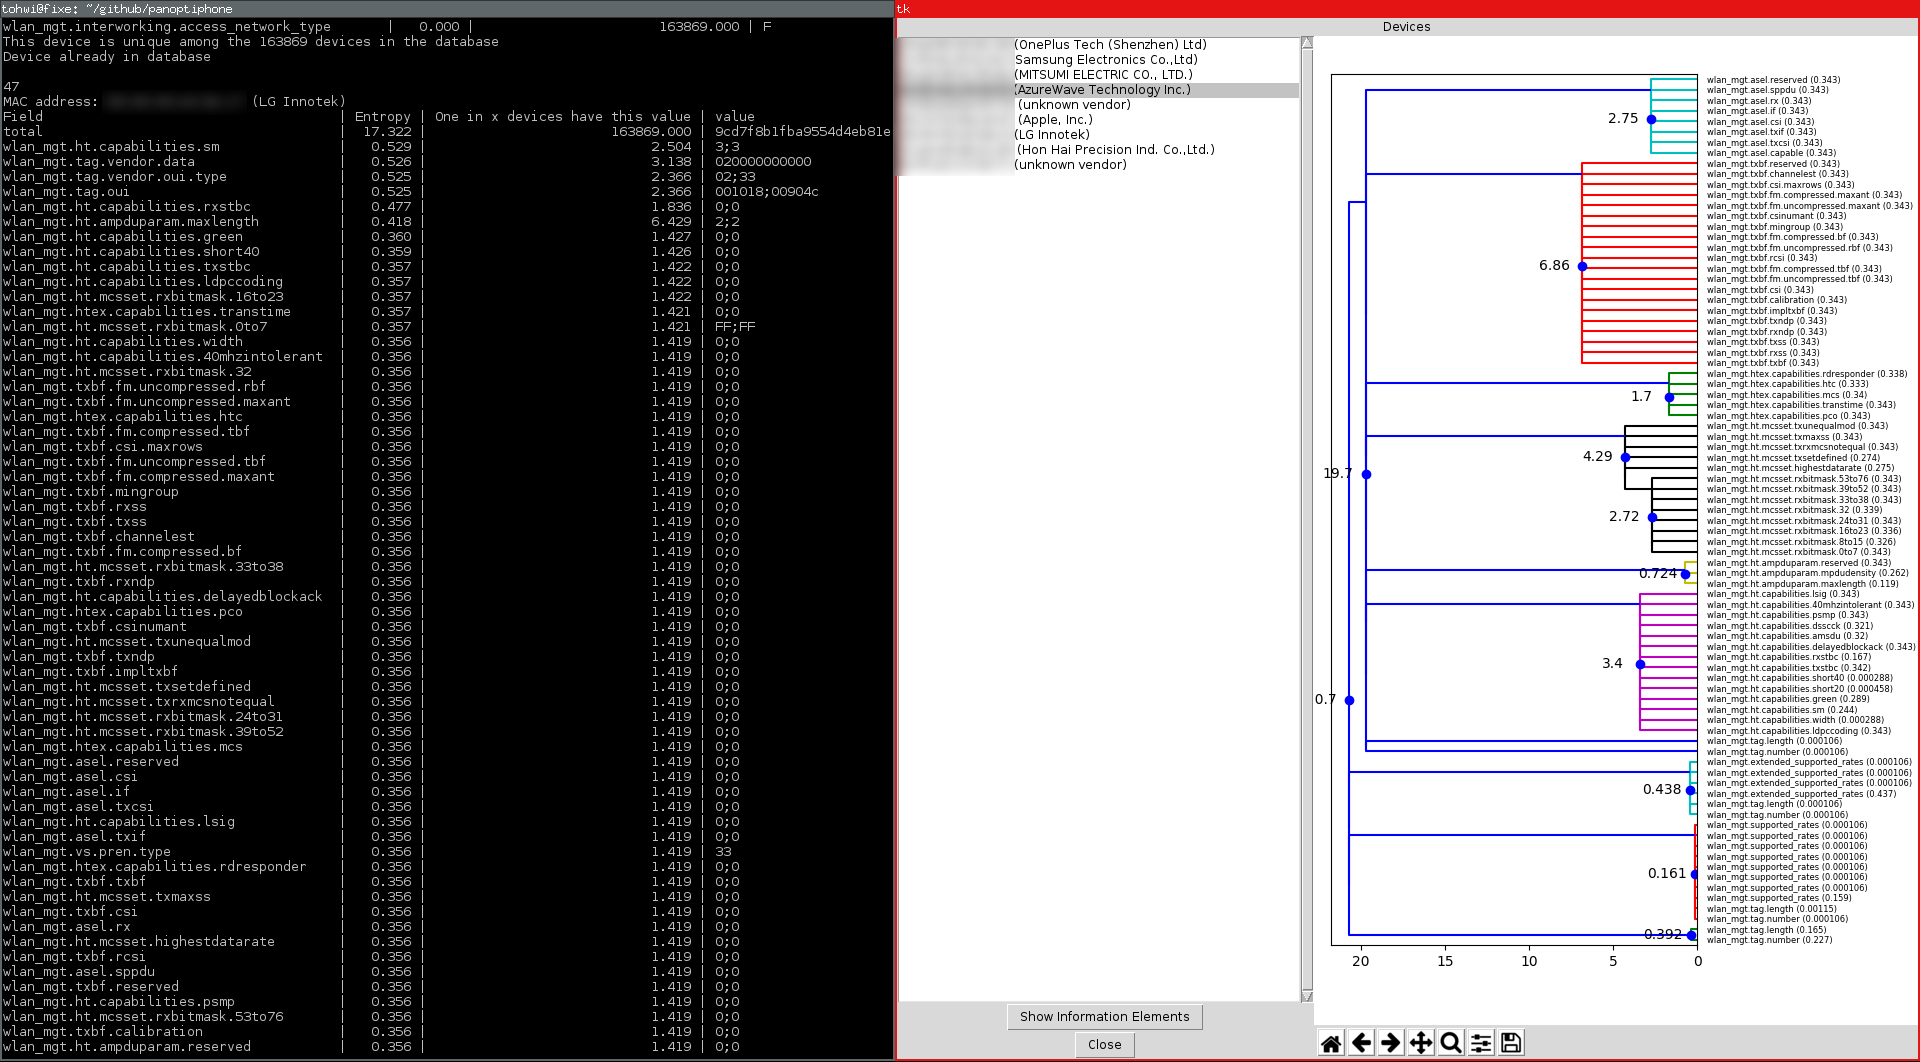Click the Entropy column header in terminal

(382, 117)
